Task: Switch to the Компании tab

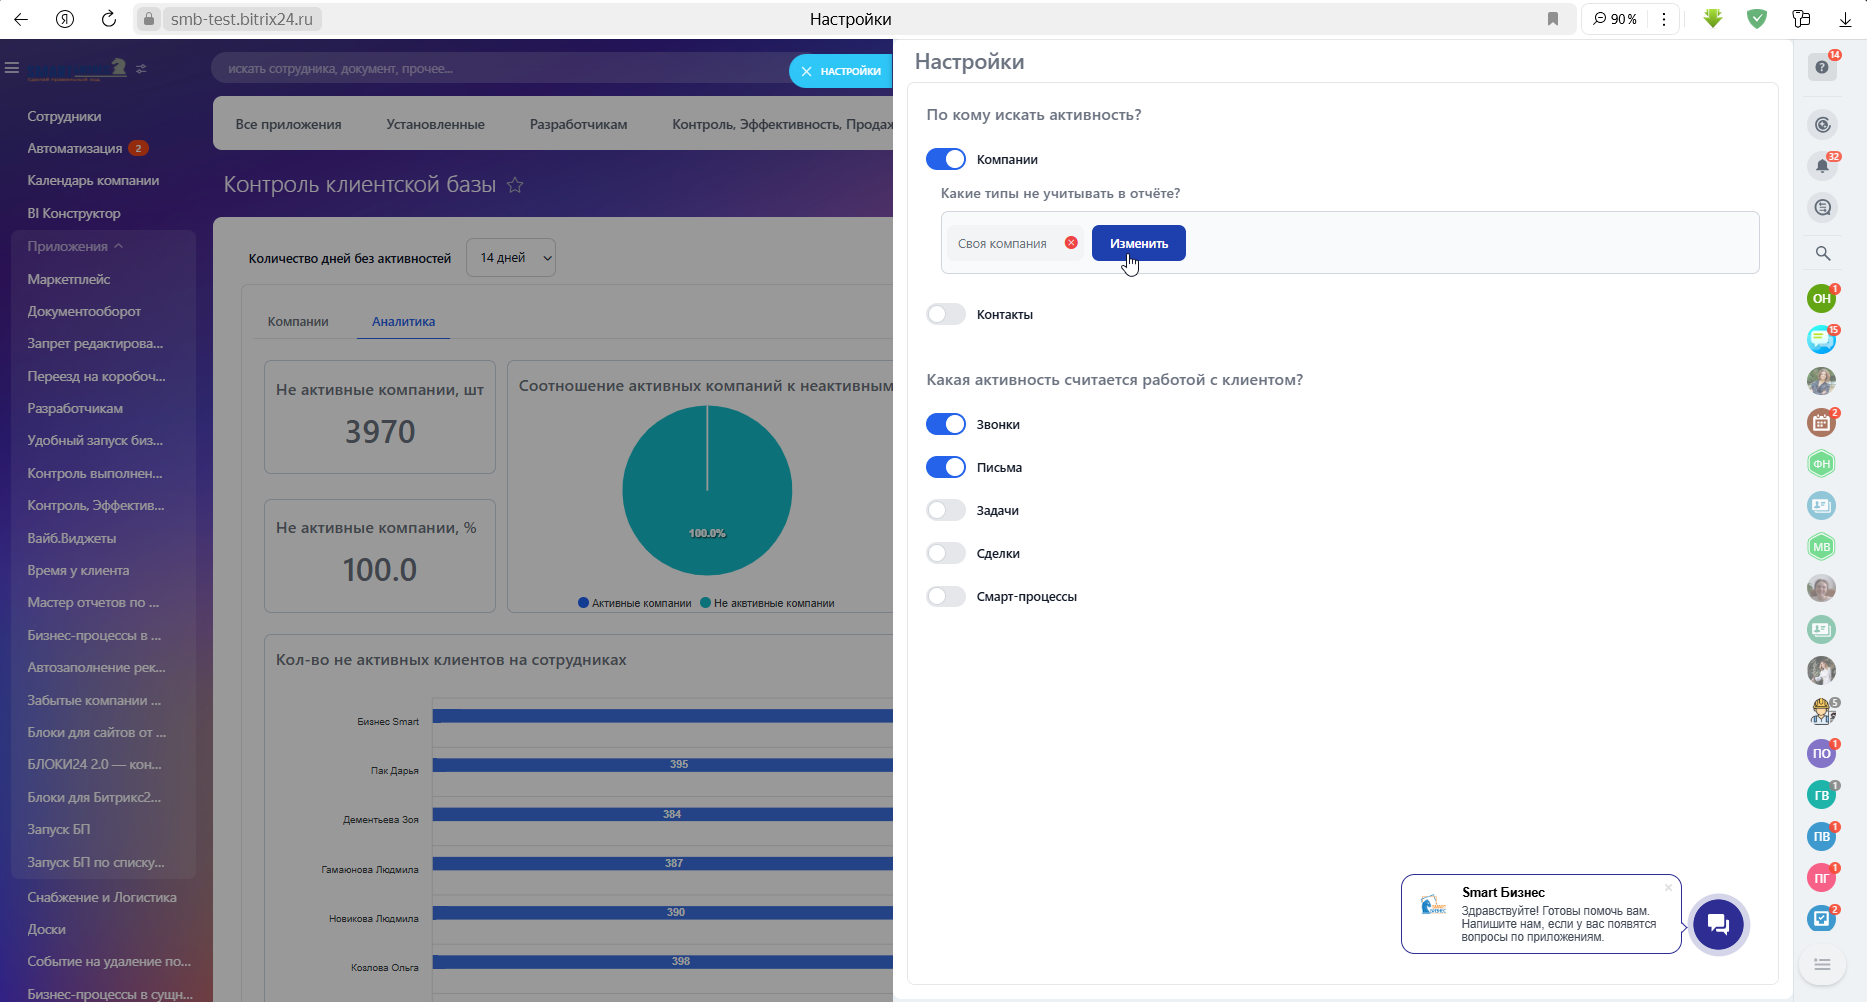Action: 298,321
